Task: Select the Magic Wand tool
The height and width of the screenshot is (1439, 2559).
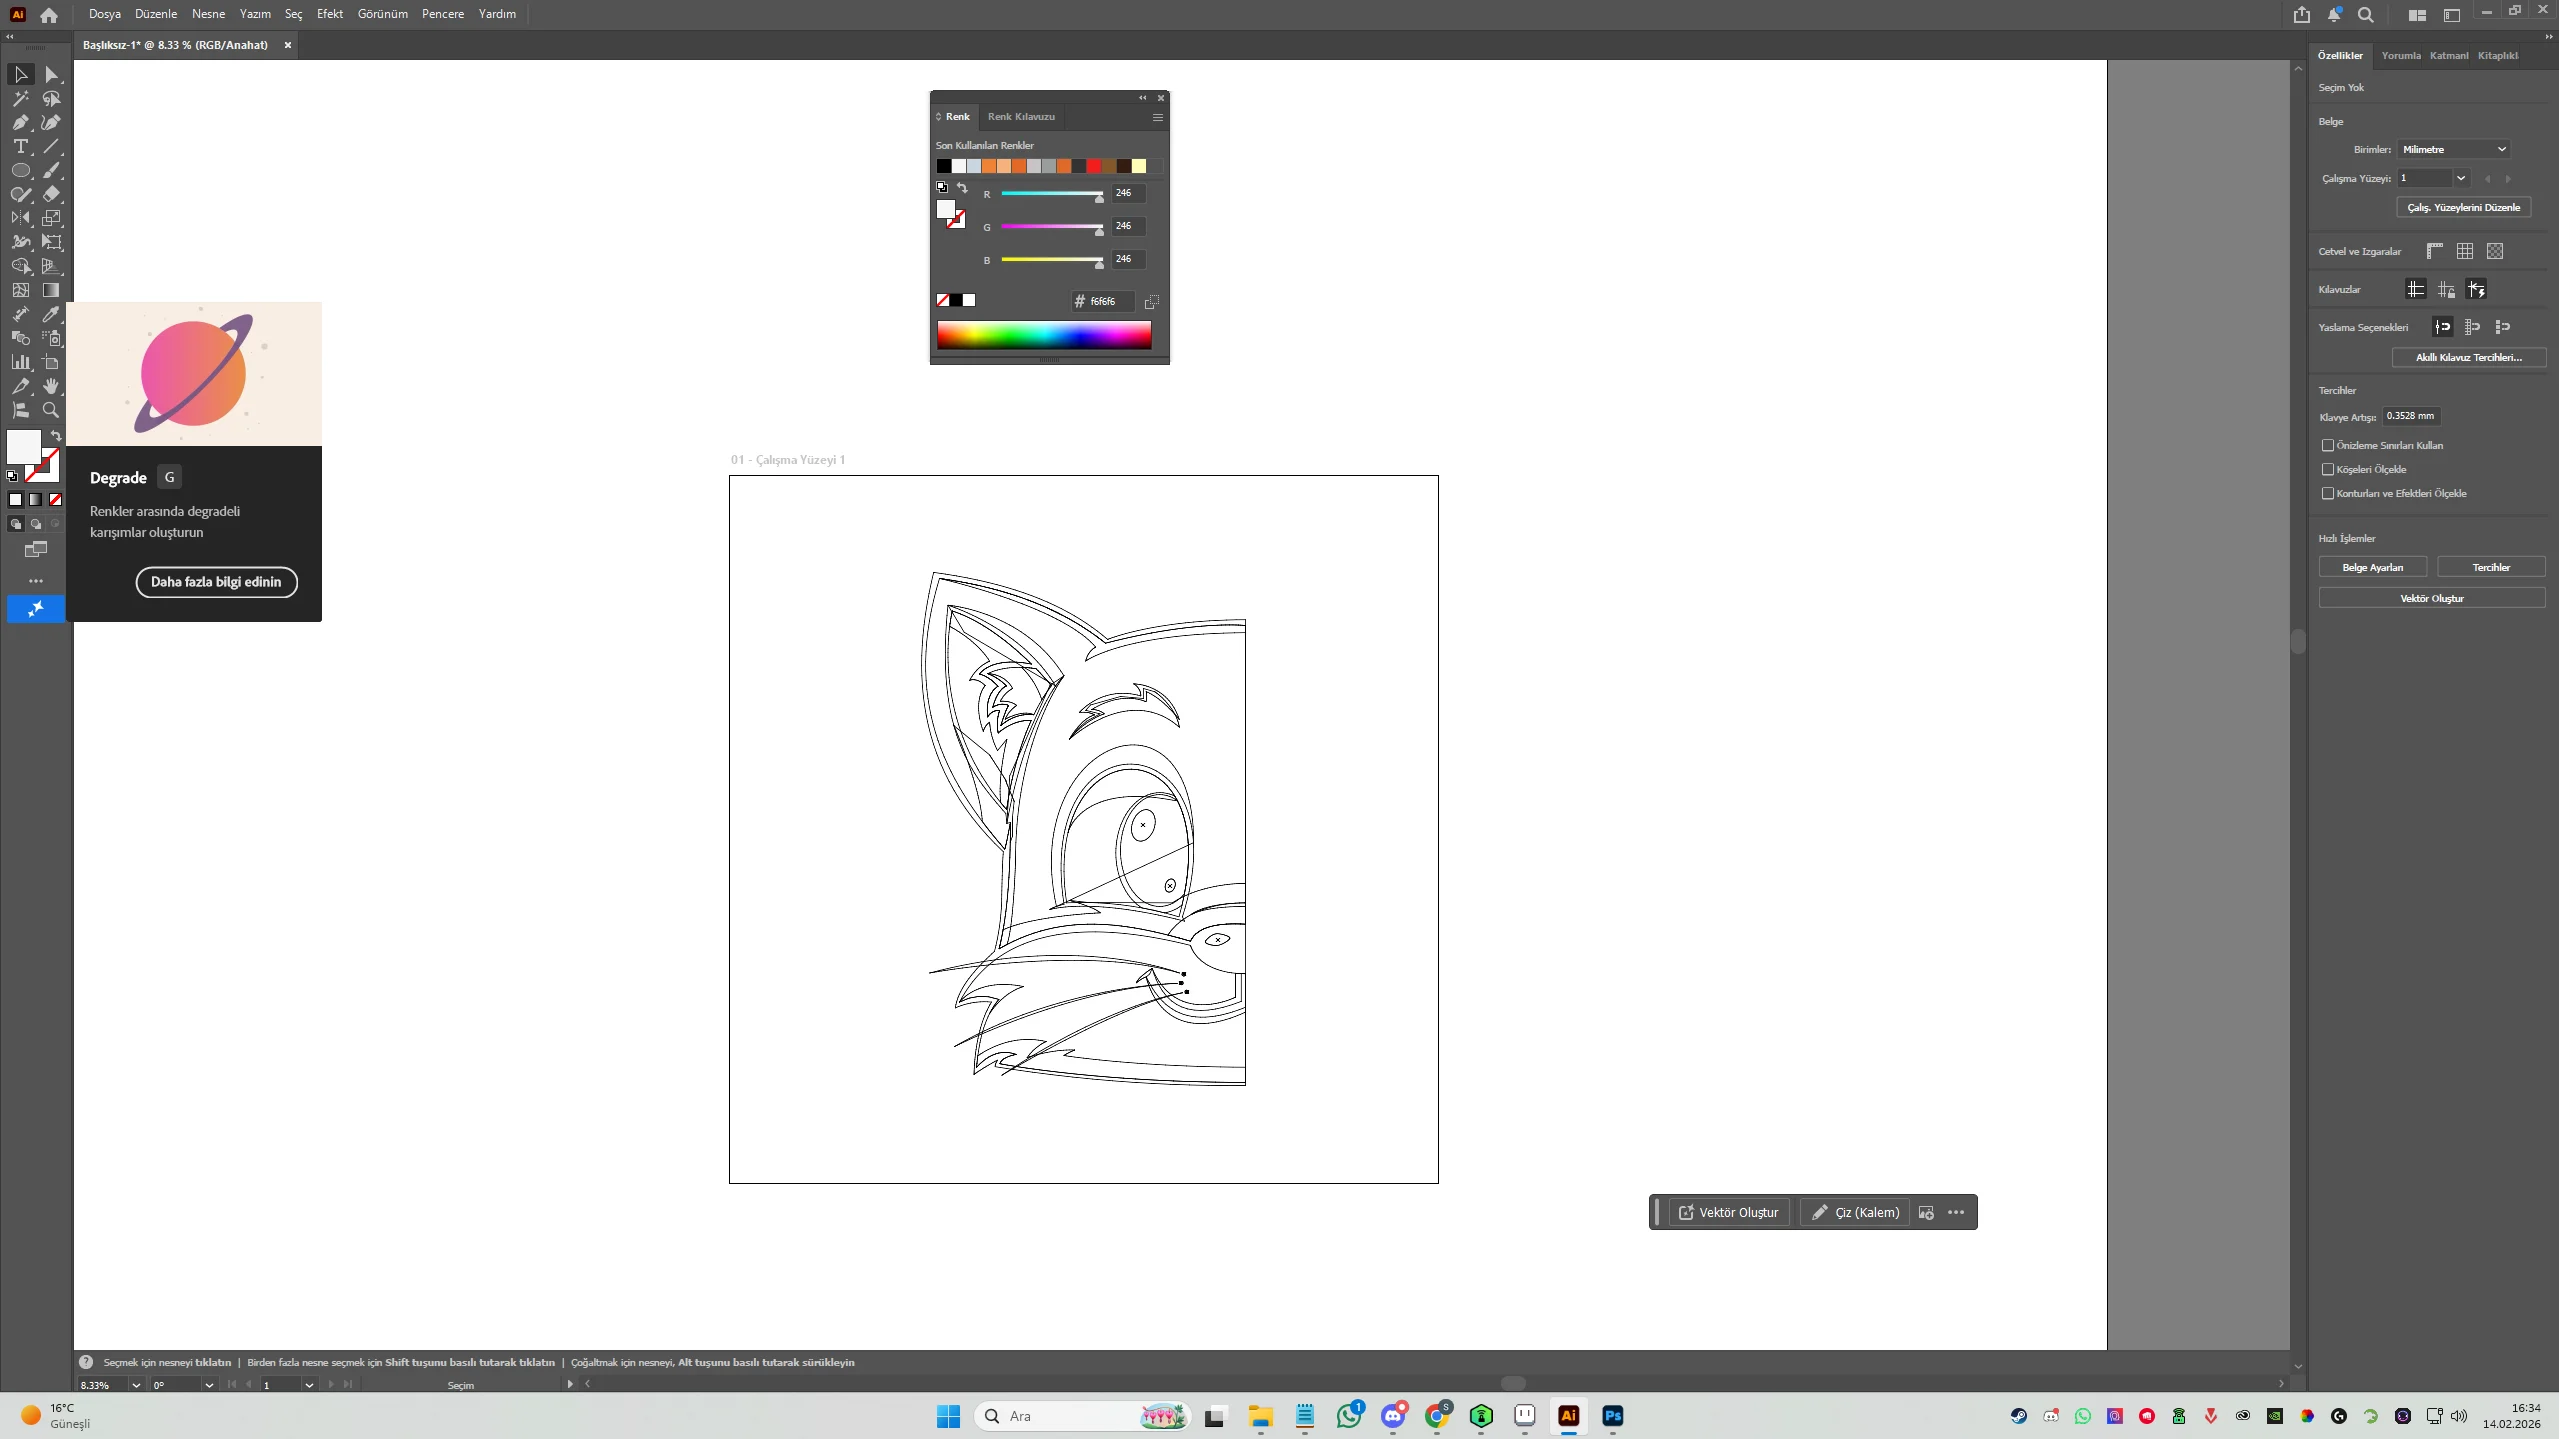Action: coord(20,99)
